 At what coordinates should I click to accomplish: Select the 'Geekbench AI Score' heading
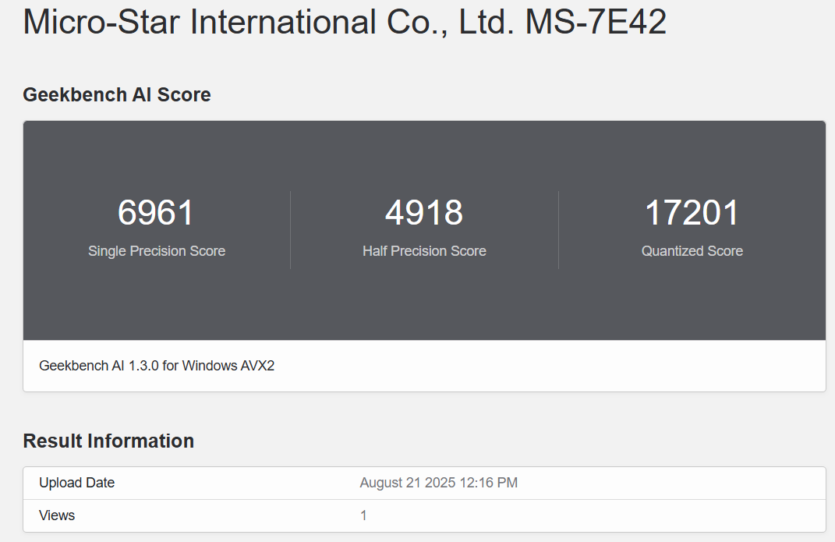tap(117, 95)
